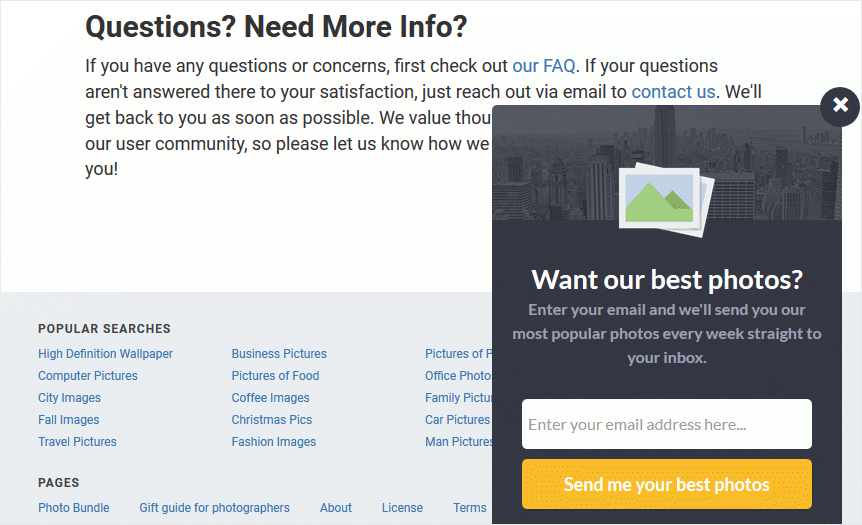862x525 pixels.
Task: Select Pictures of Food link
Action: click(275, 375)
